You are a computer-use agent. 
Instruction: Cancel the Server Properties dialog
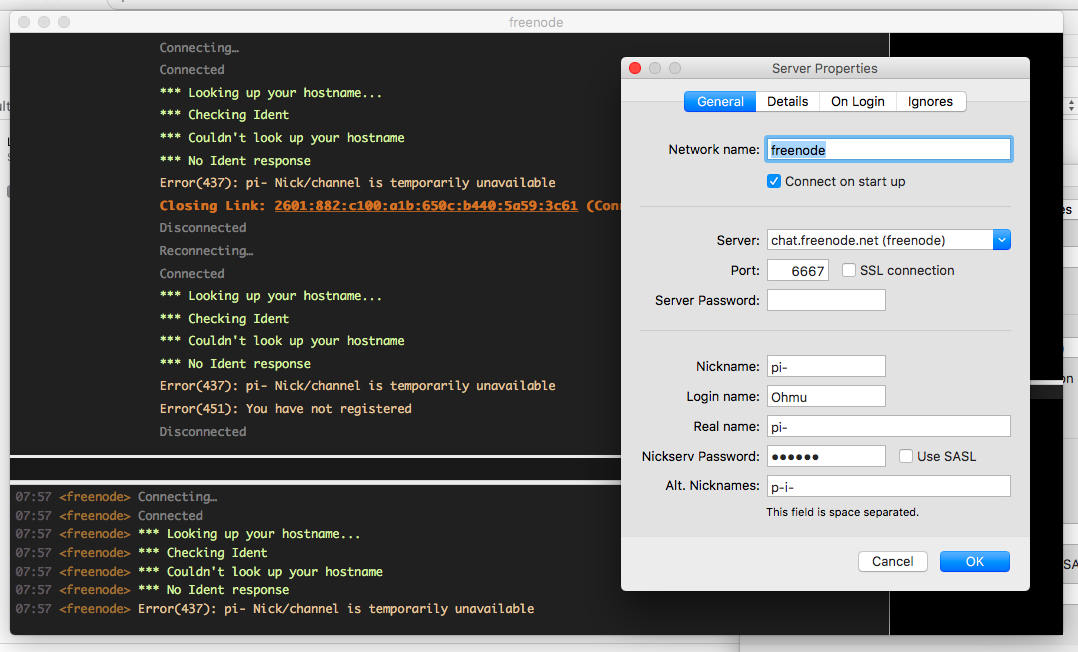click(892, 561)
